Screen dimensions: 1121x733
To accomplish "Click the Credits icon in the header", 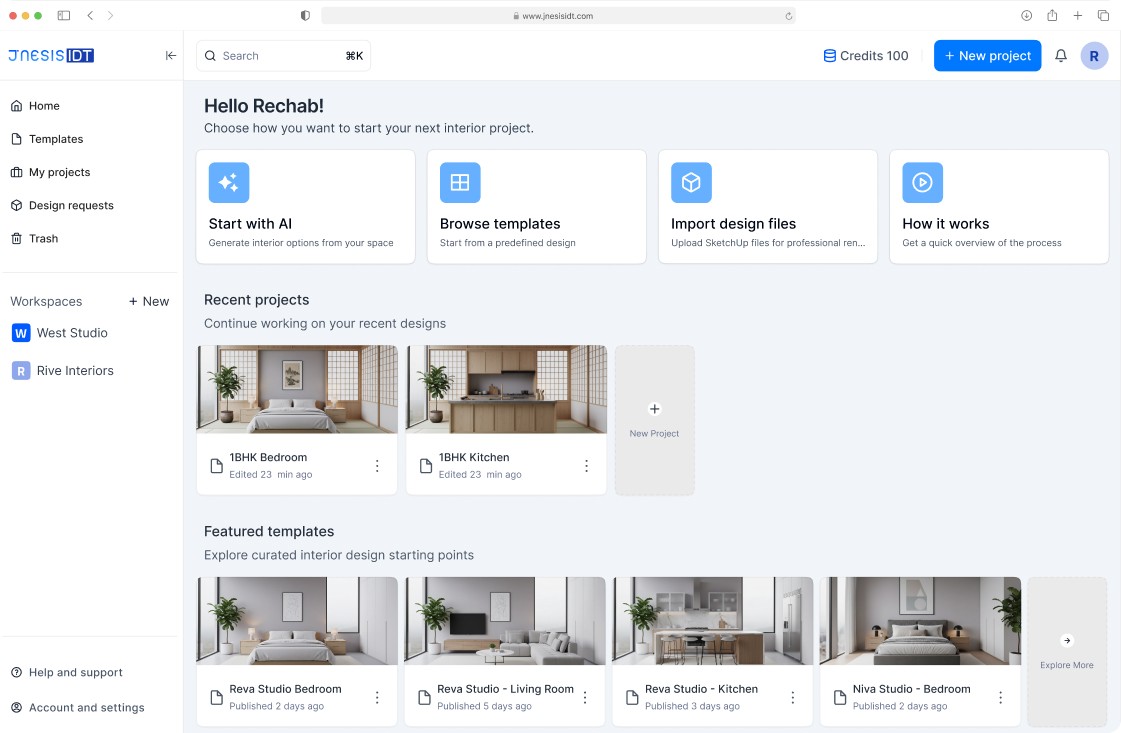I will click(831, 55).
